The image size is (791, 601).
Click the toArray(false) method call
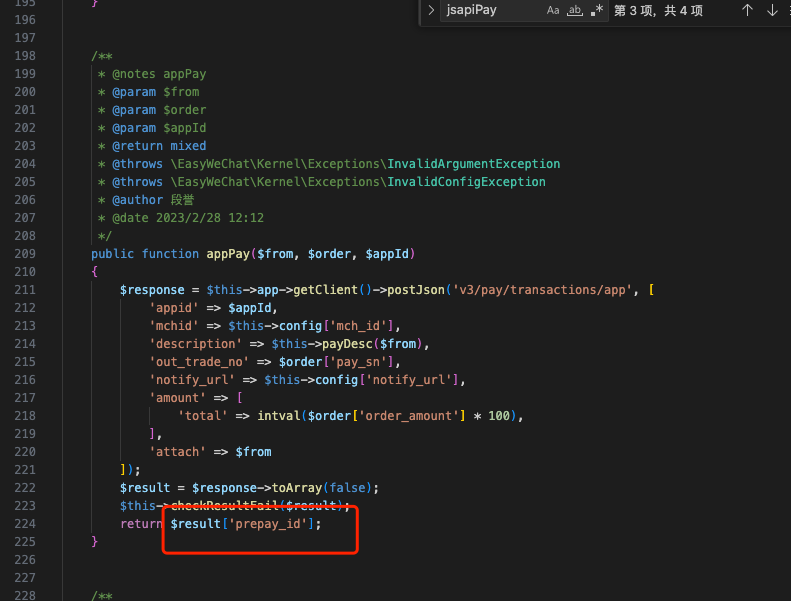point(322,488)
